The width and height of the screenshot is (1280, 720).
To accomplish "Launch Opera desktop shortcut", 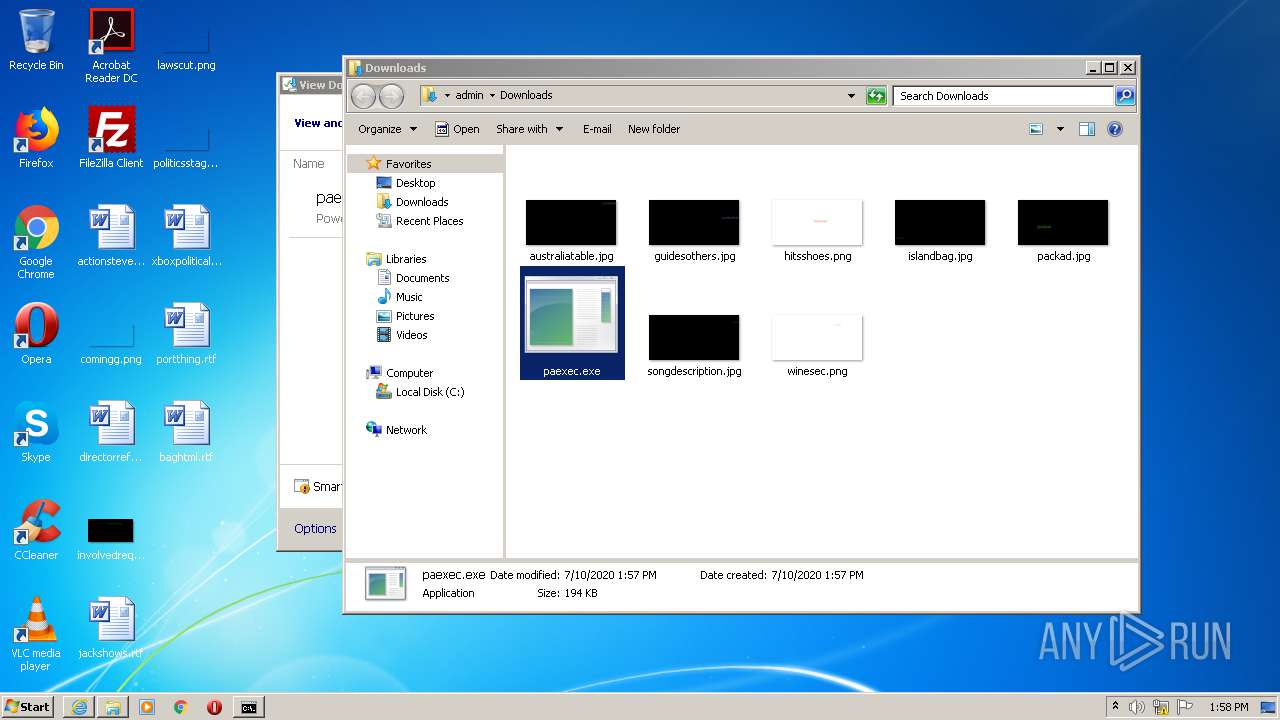I will point(36,334).
